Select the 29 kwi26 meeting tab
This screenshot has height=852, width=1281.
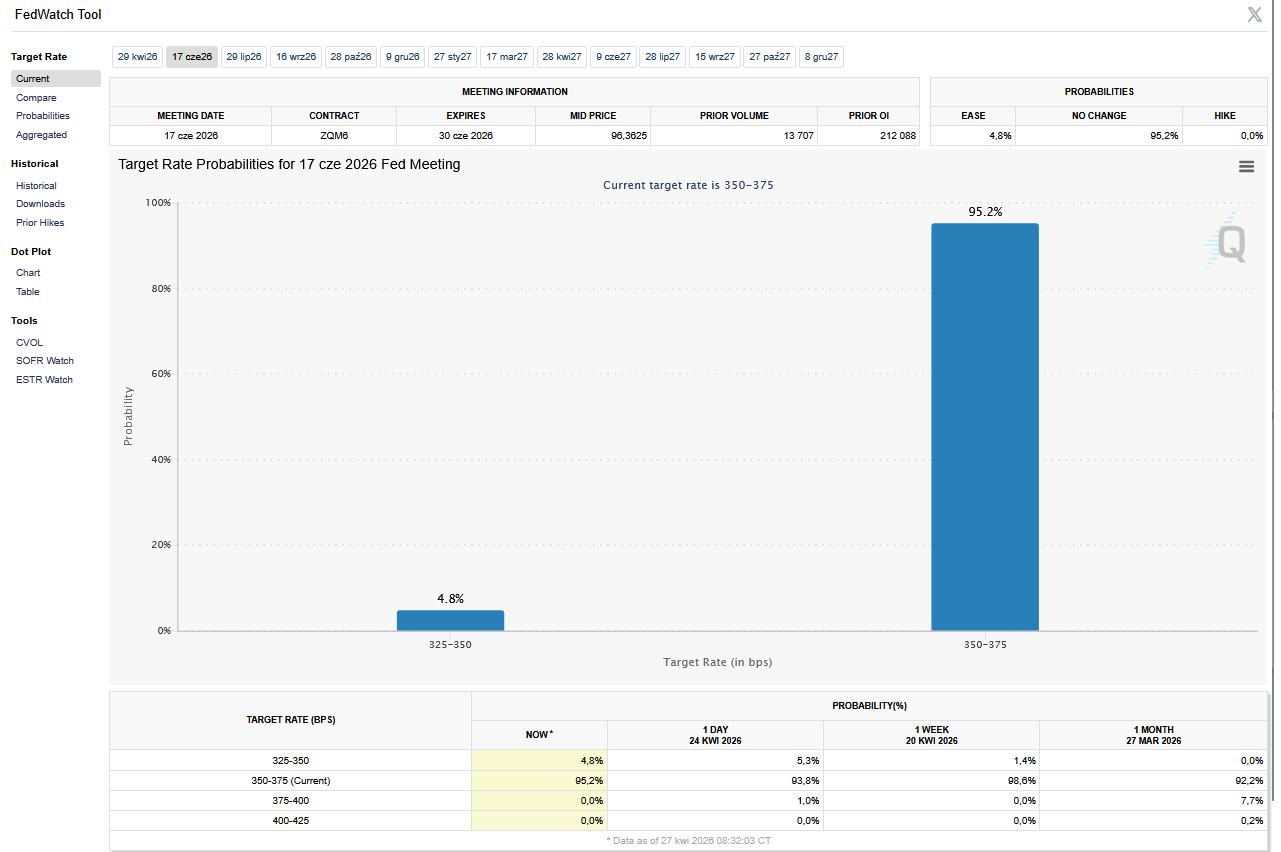pyautogui.click(x=137, y=57)
